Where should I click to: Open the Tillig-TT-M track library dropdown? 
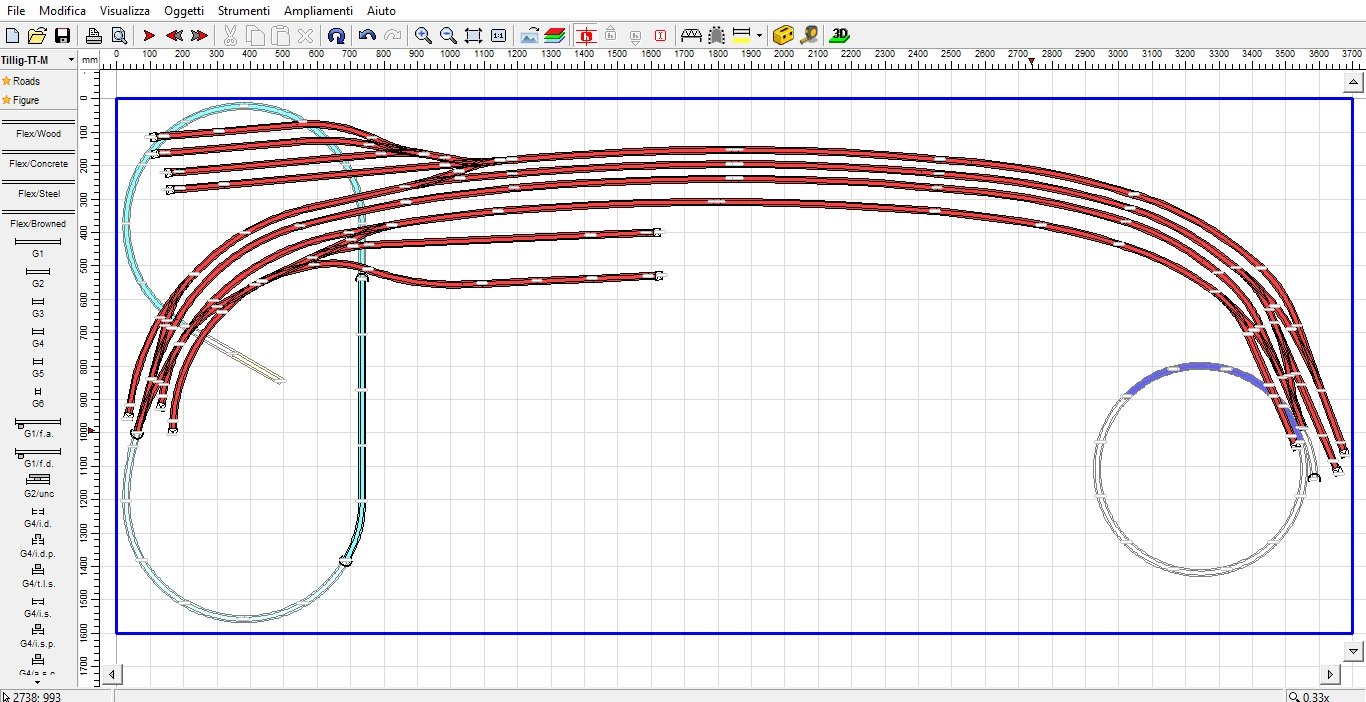coord(38,60)
